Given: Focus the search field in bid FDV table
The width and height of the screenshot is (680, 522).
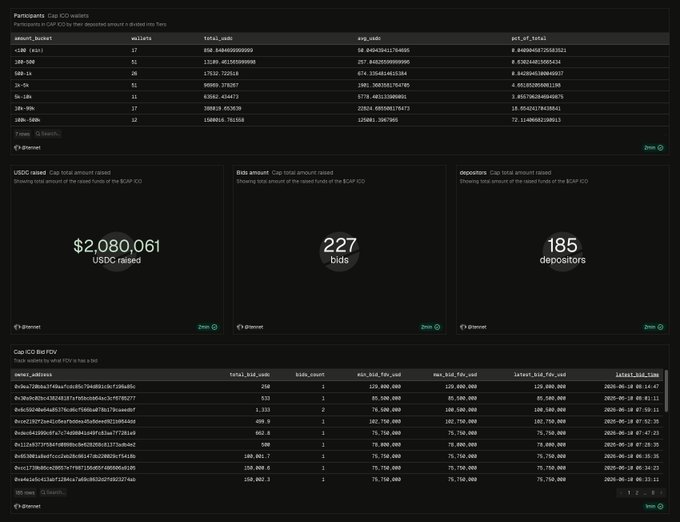Looking at the screenshot, I should coord(53,493).
